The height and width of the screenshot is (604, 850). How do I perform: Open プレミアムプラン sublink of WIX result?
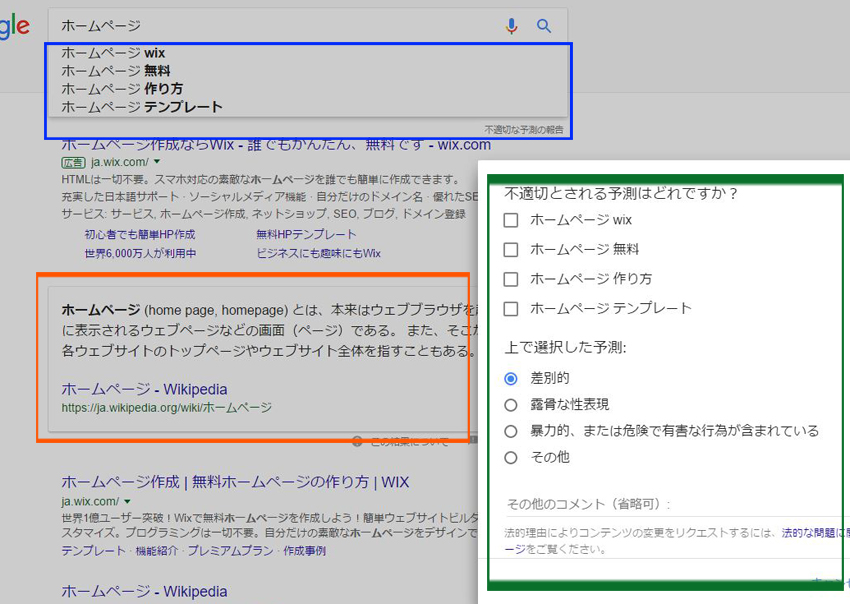coord(230,551)
